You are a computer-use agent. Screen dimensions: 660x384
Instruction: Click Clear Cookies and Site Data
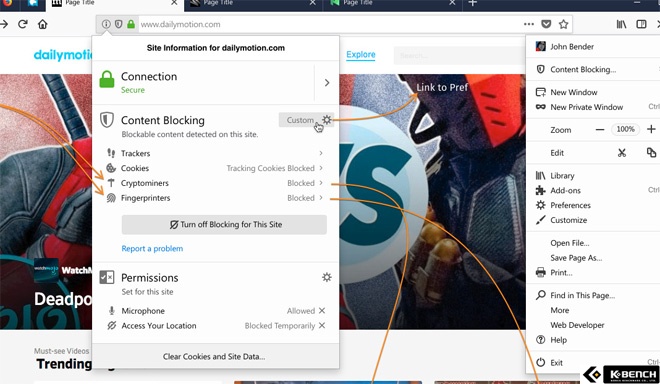click(215, 356)
